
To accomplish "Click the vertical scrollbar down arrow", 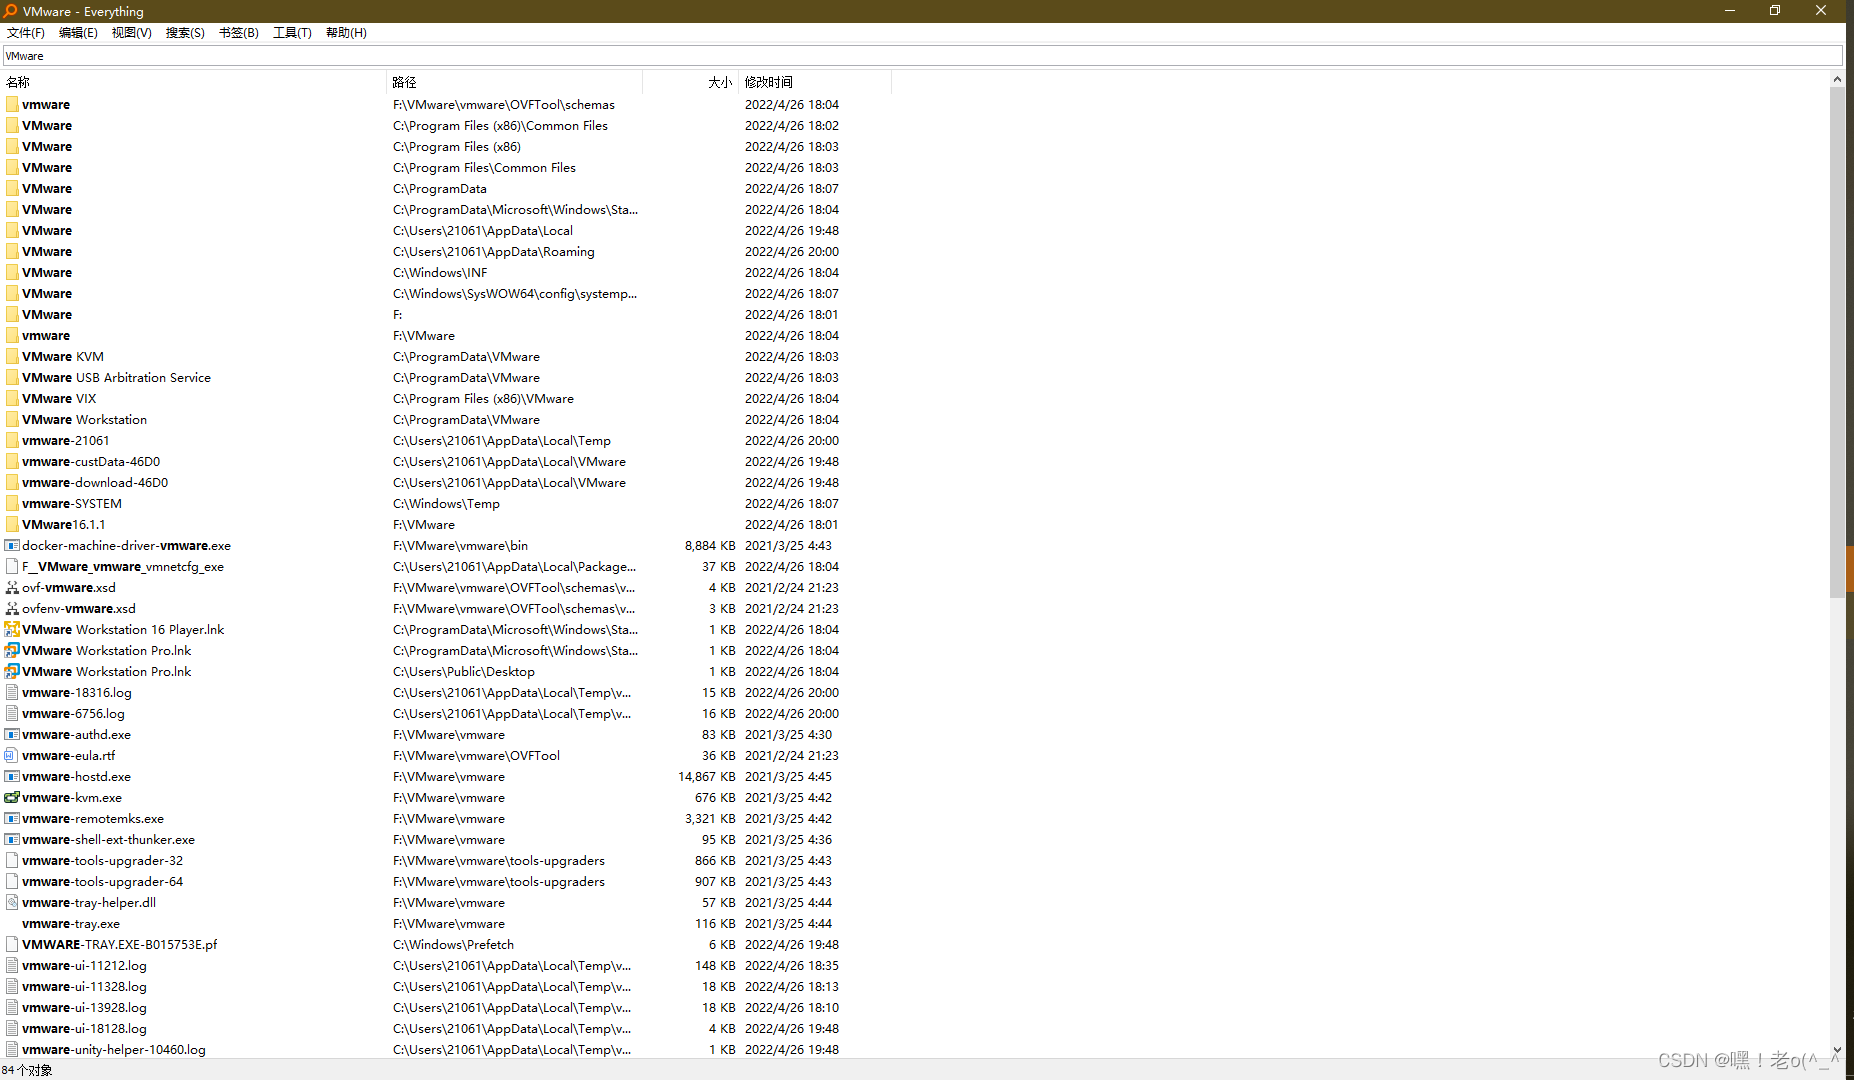I will [1837, 1051].
